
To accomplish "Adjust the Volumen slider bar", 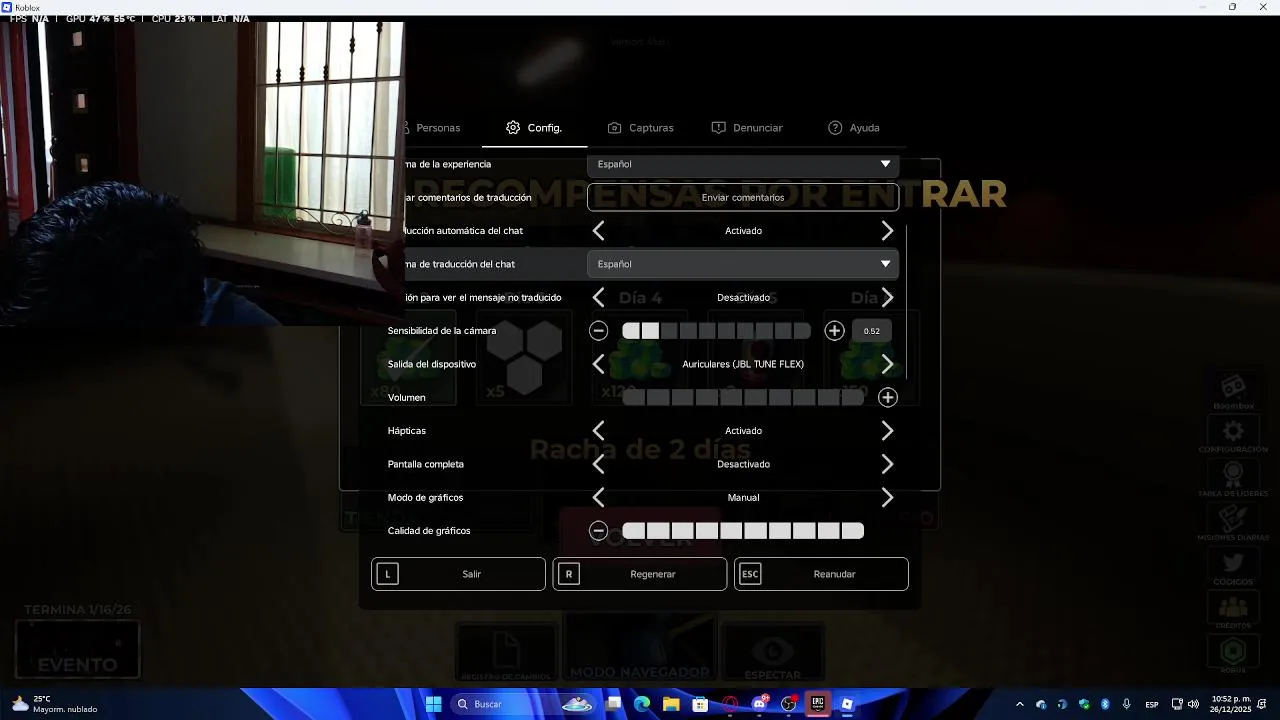I will (743, 398).
